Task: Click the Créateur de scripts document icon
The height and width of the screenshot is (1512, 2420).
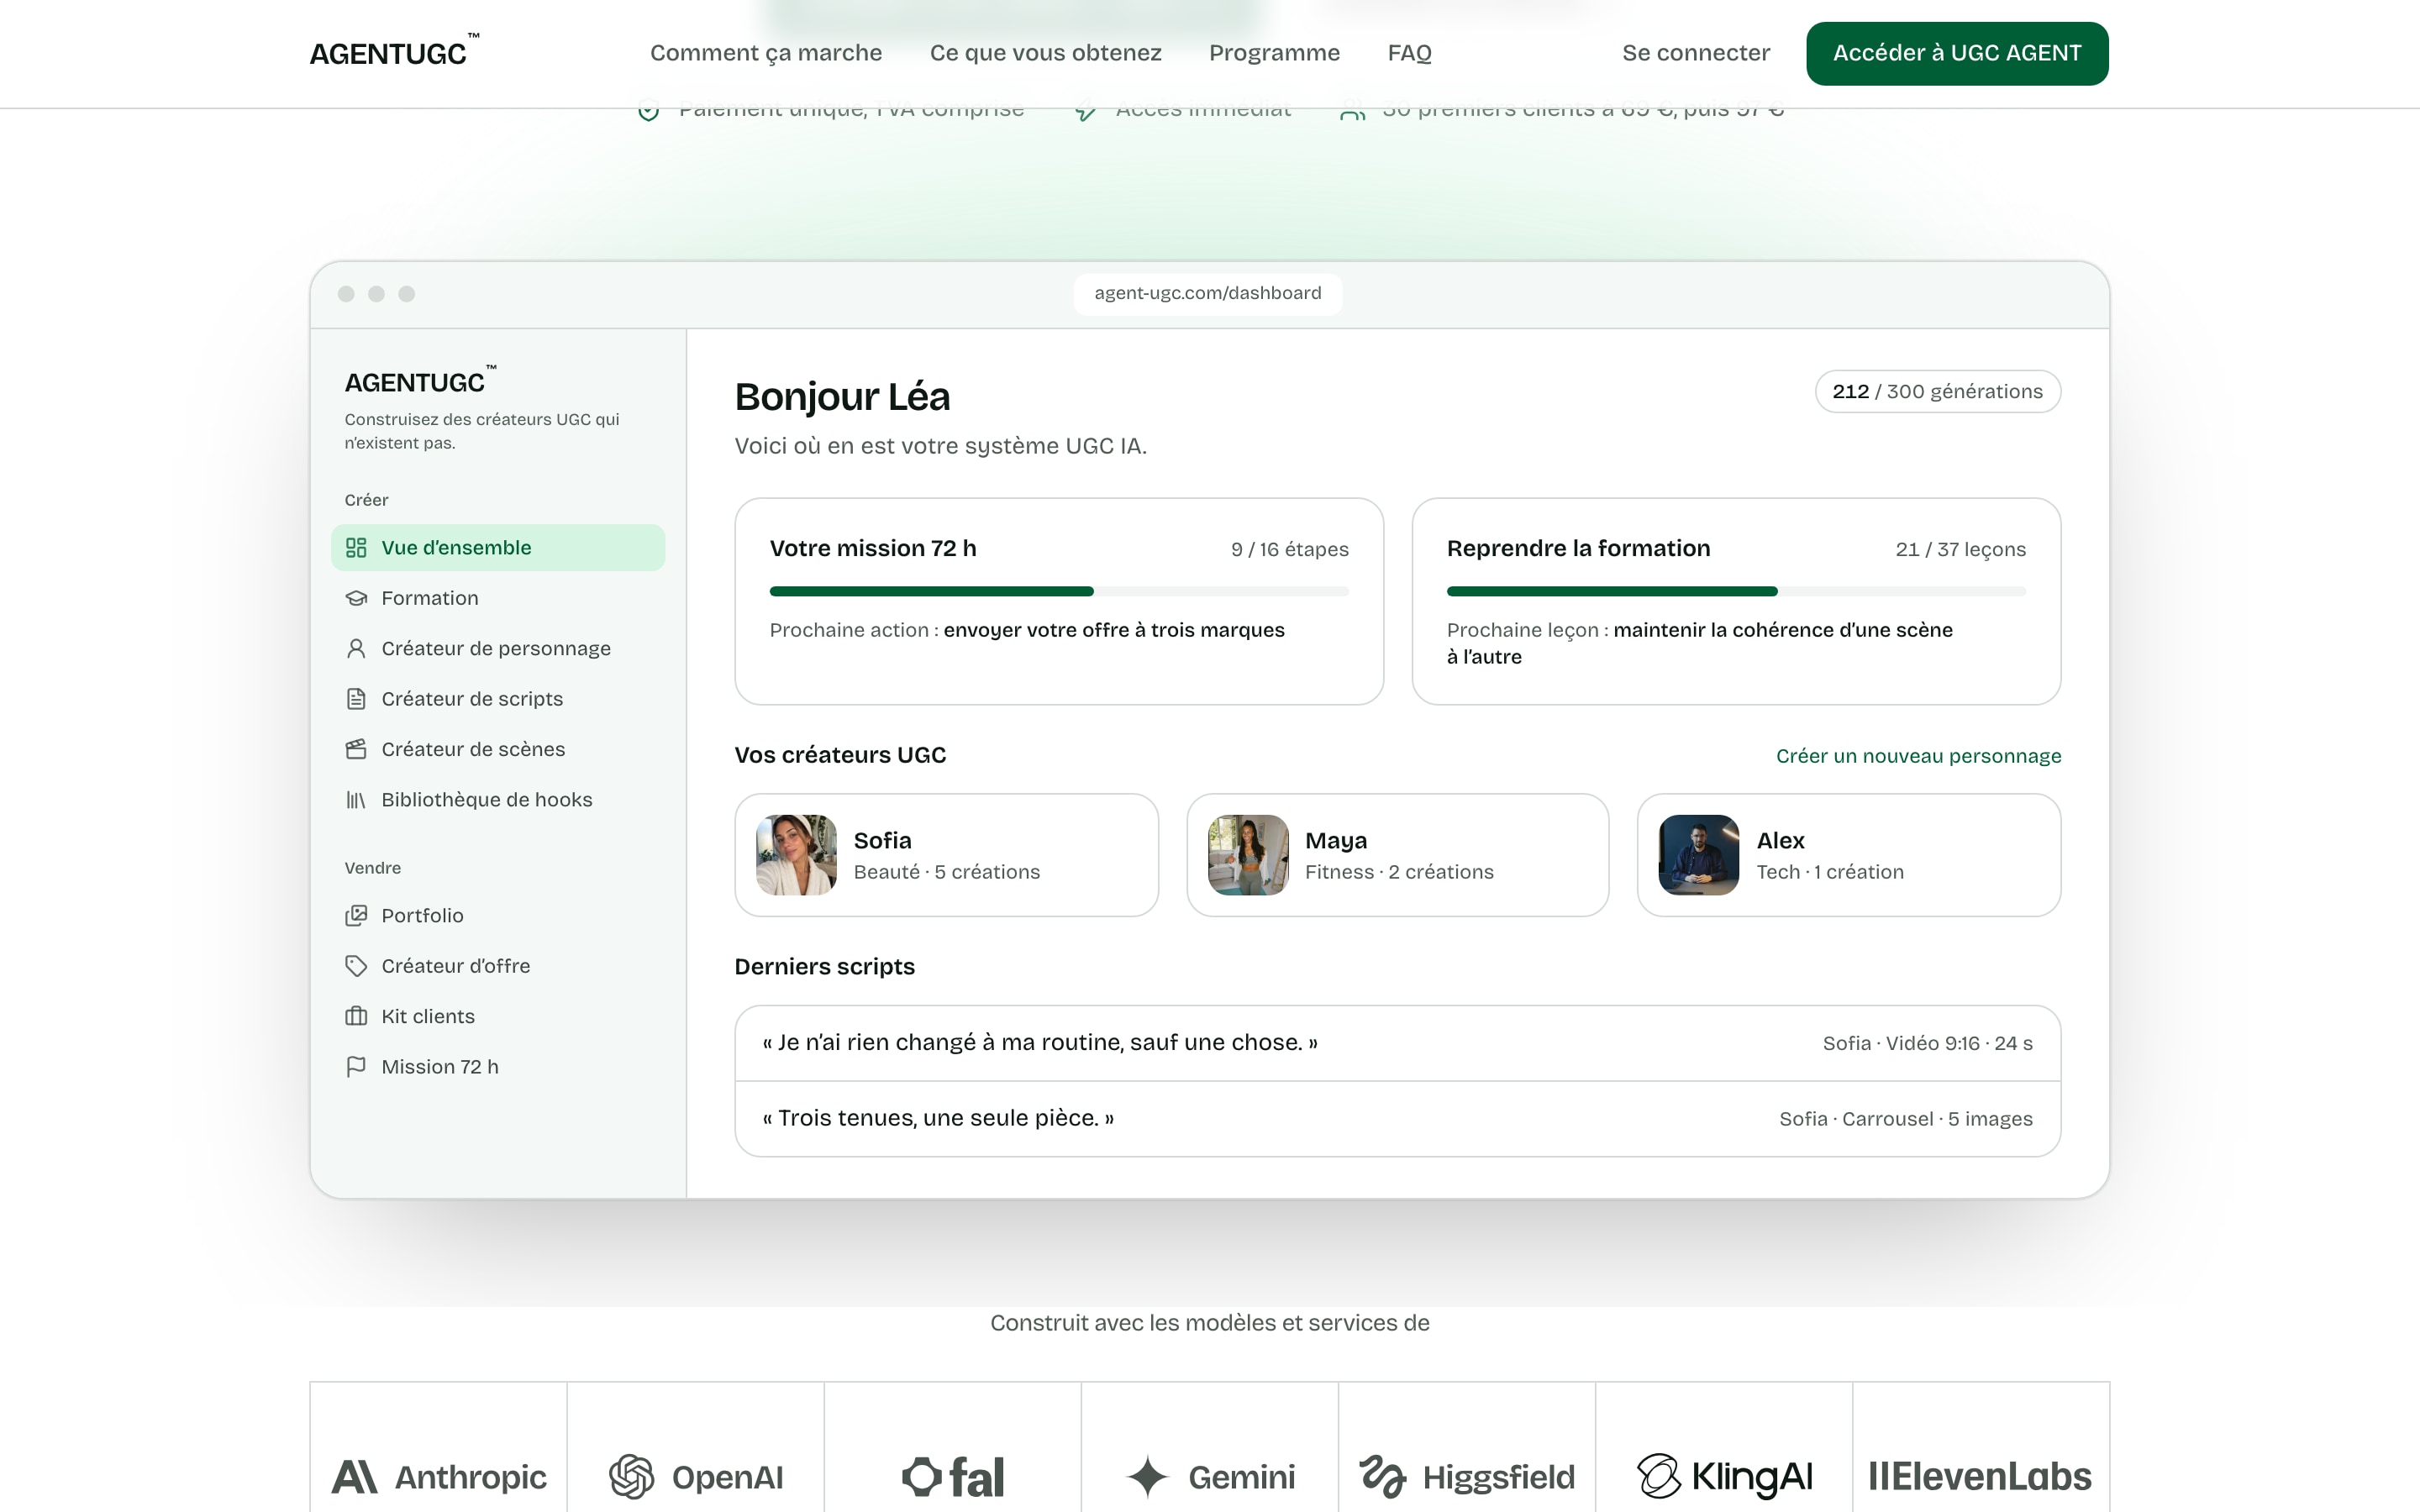Action: pos(356,699)
